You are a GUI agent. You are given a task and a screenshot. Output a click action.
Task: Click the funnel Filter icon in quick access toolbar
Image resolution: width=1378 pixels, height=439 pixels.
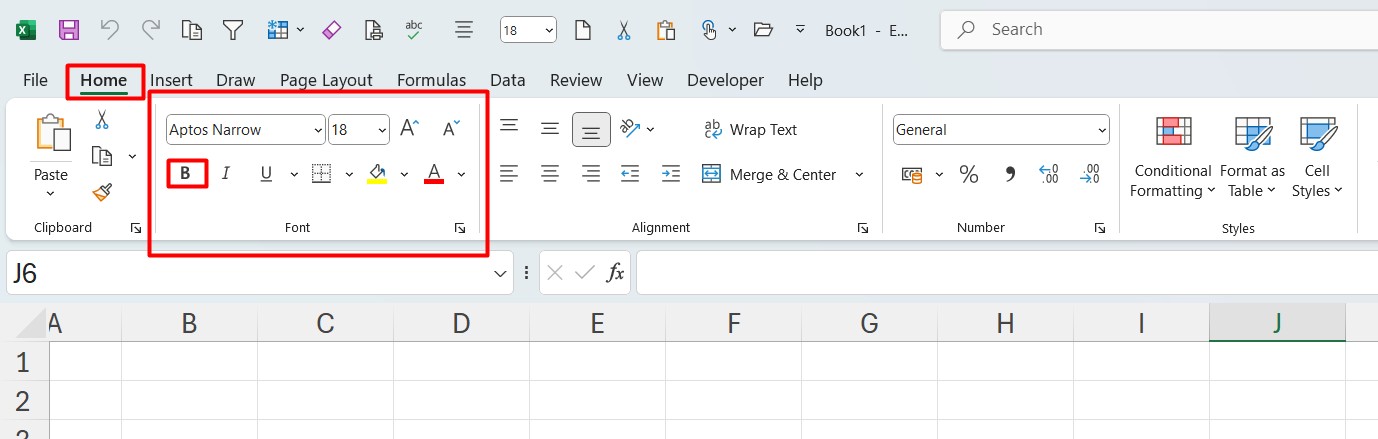point(233,30)
